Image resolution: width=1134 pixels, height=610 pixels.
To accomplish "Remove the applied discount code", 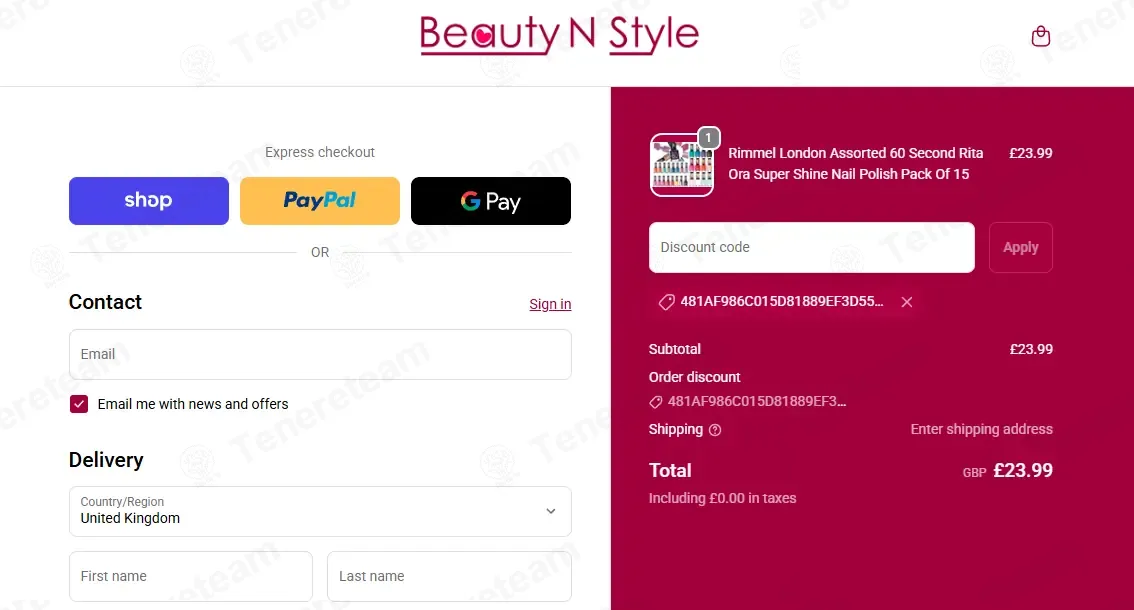I will (x=906, y=302).
